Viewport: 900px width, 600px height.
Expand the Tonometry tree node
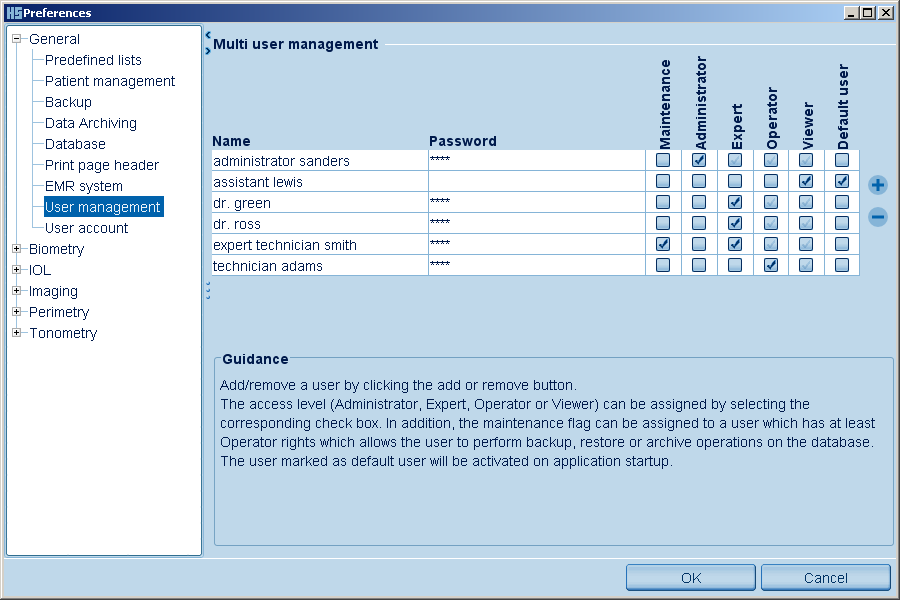(x=17, y=333)
